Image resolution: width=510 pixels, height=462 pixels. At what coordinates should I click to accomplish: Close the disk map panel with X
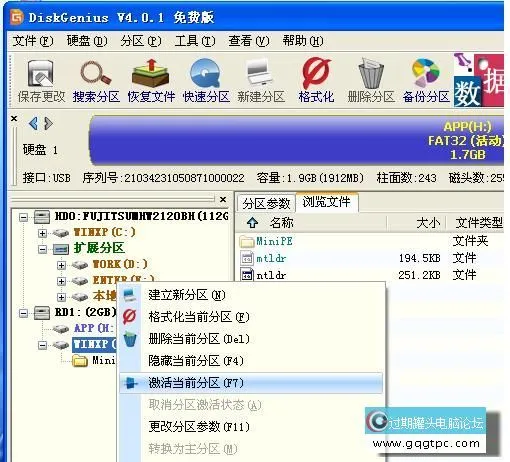[14, 118]
